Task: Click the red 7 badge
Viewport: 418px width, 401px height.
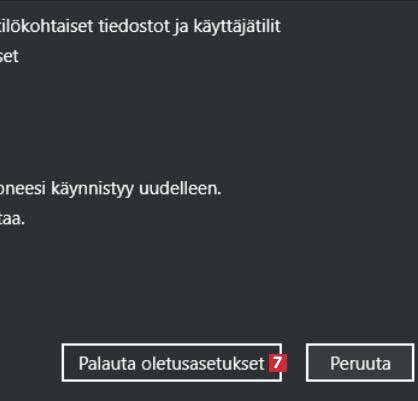Action: tap(278, 363)
